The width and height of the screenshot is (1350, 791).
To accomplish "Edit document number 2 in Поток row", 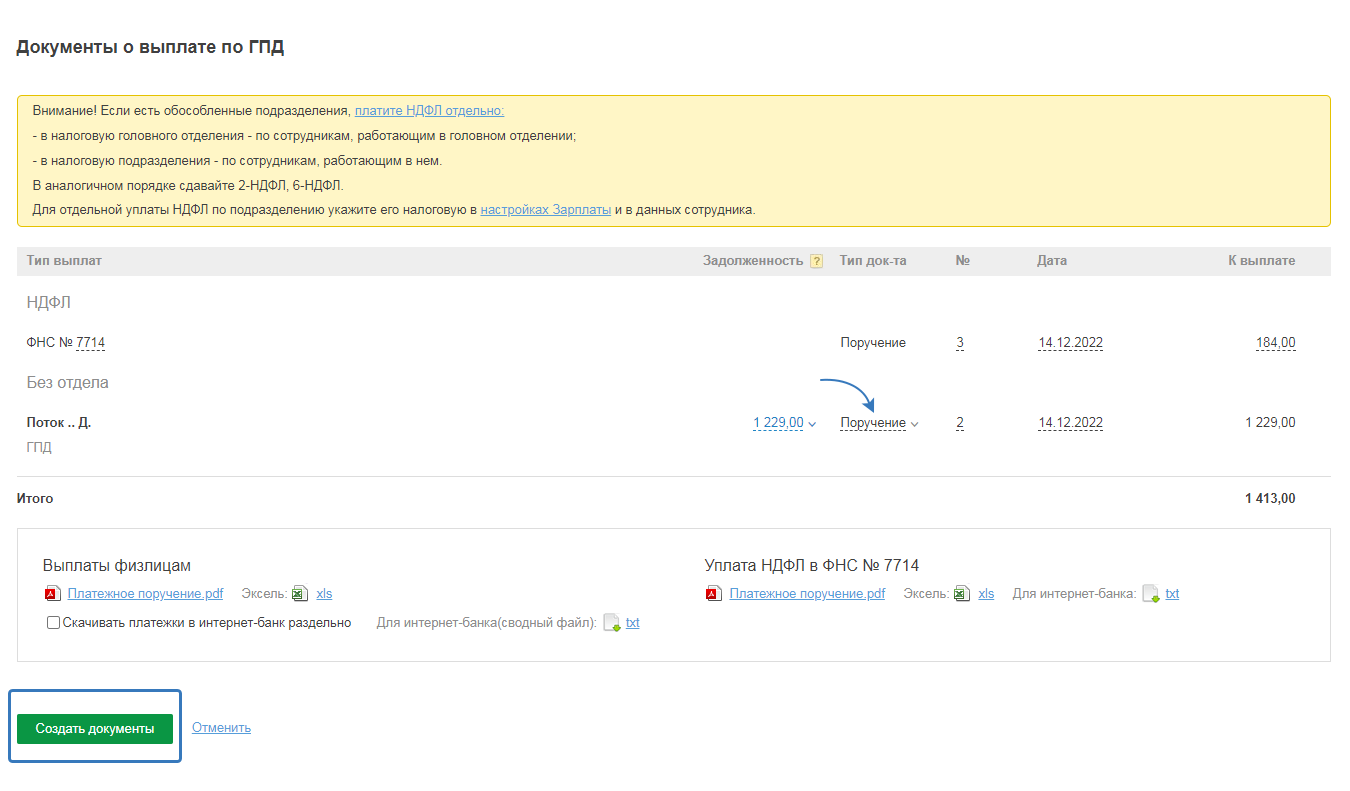I will (x=960, y=423).
